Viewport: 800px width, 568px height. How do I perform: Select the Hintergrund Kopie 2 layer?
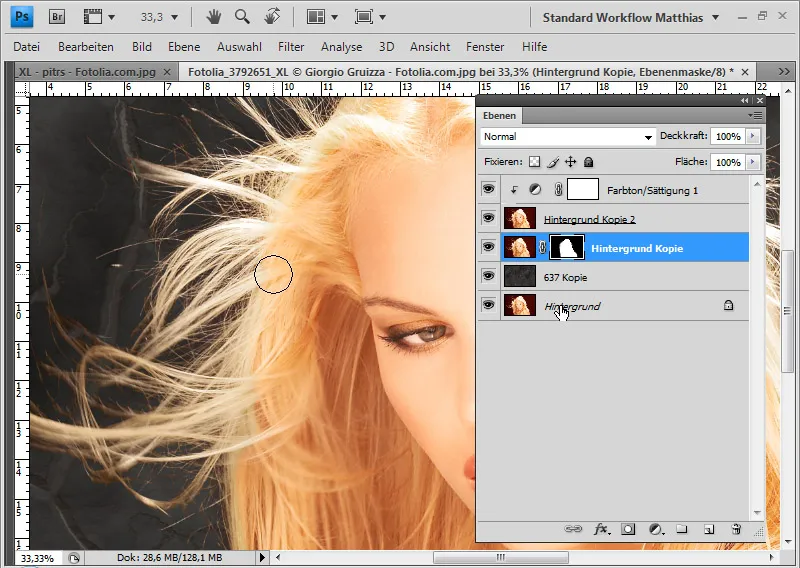(x=625, y=218)
